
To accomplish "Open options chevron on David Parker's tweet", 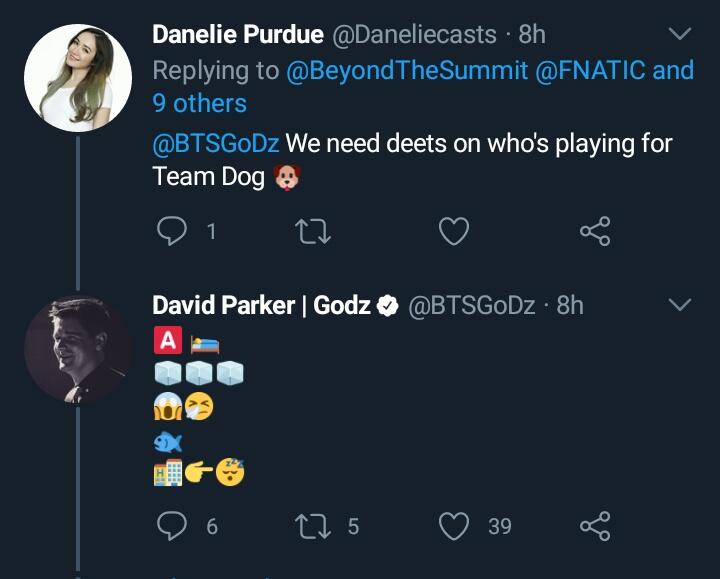I will [679, 305].
